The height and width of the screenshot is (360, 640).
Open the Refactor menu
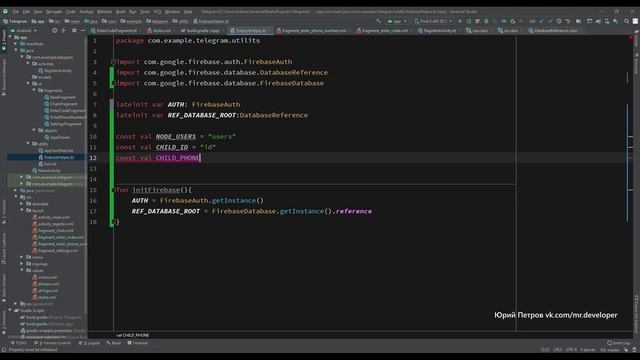(x=104, y=11)
